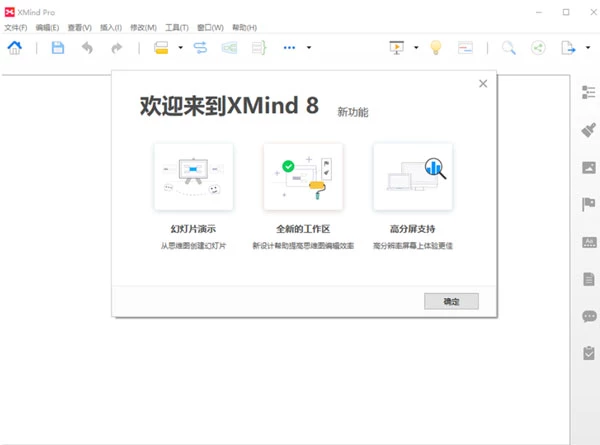The image size is (600, 445).
Task: Open the 查看(V) menu
Action: point(80,28)
